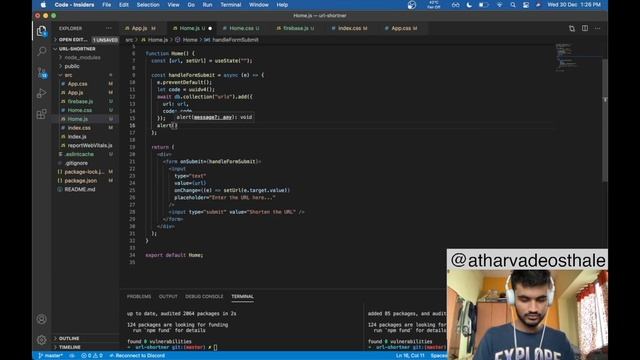Open the Problems panel tab

(x=139, y=297)
